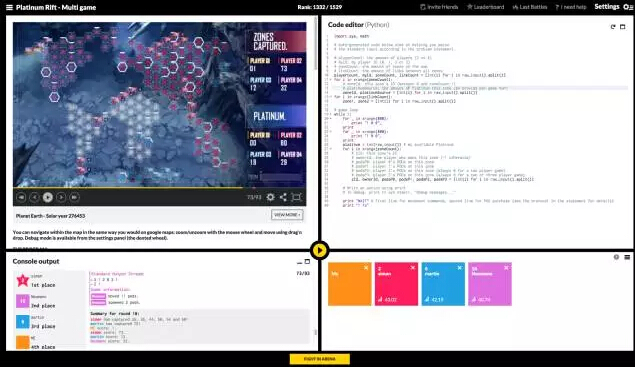Expand the VIEW MORE dropdown
This screenshot has height=370, width=635.
click(x=287, y=215)
